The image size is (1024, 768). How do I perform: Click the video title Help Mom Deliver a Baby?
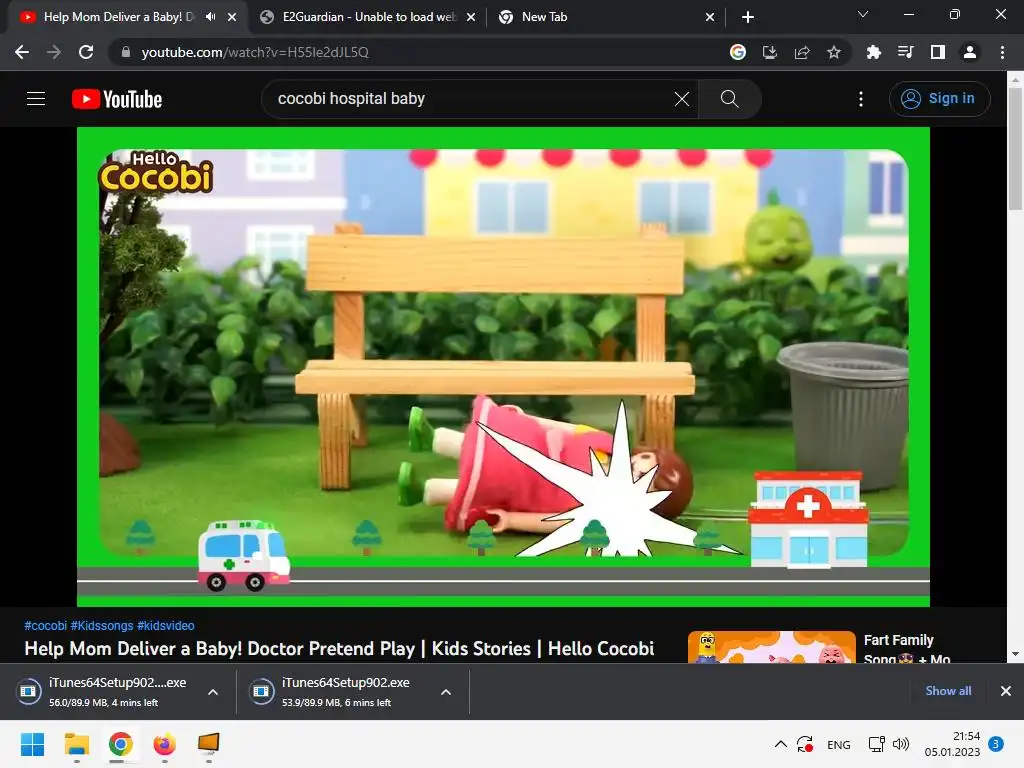click(x=339, y=648)
